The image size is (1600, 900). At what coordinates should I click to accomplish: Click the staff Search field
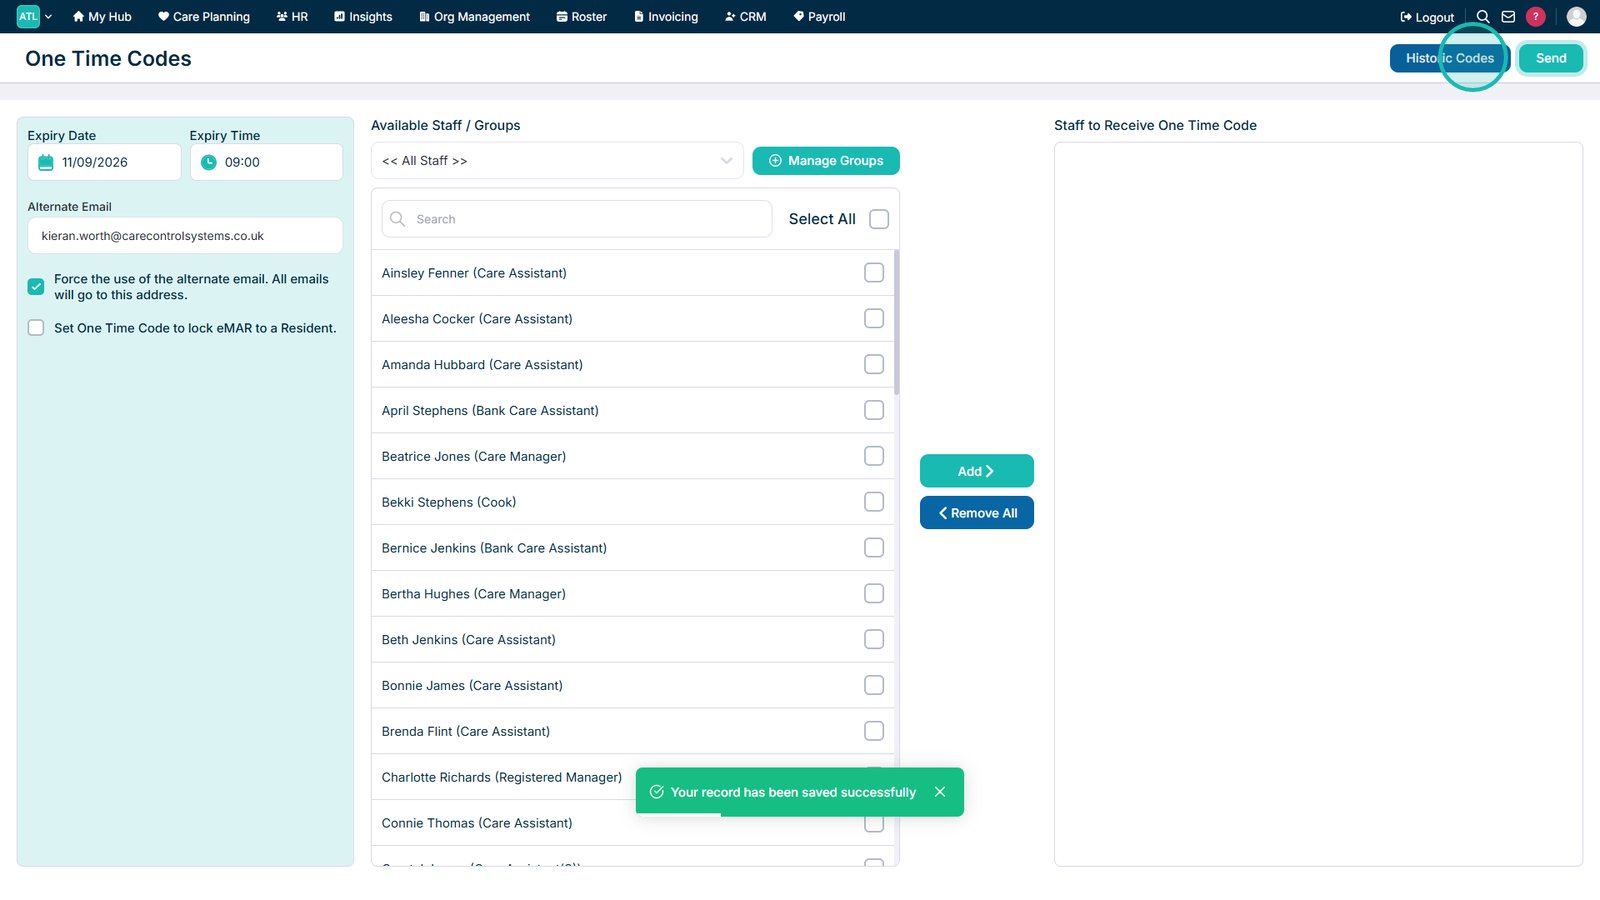[577, 219]
